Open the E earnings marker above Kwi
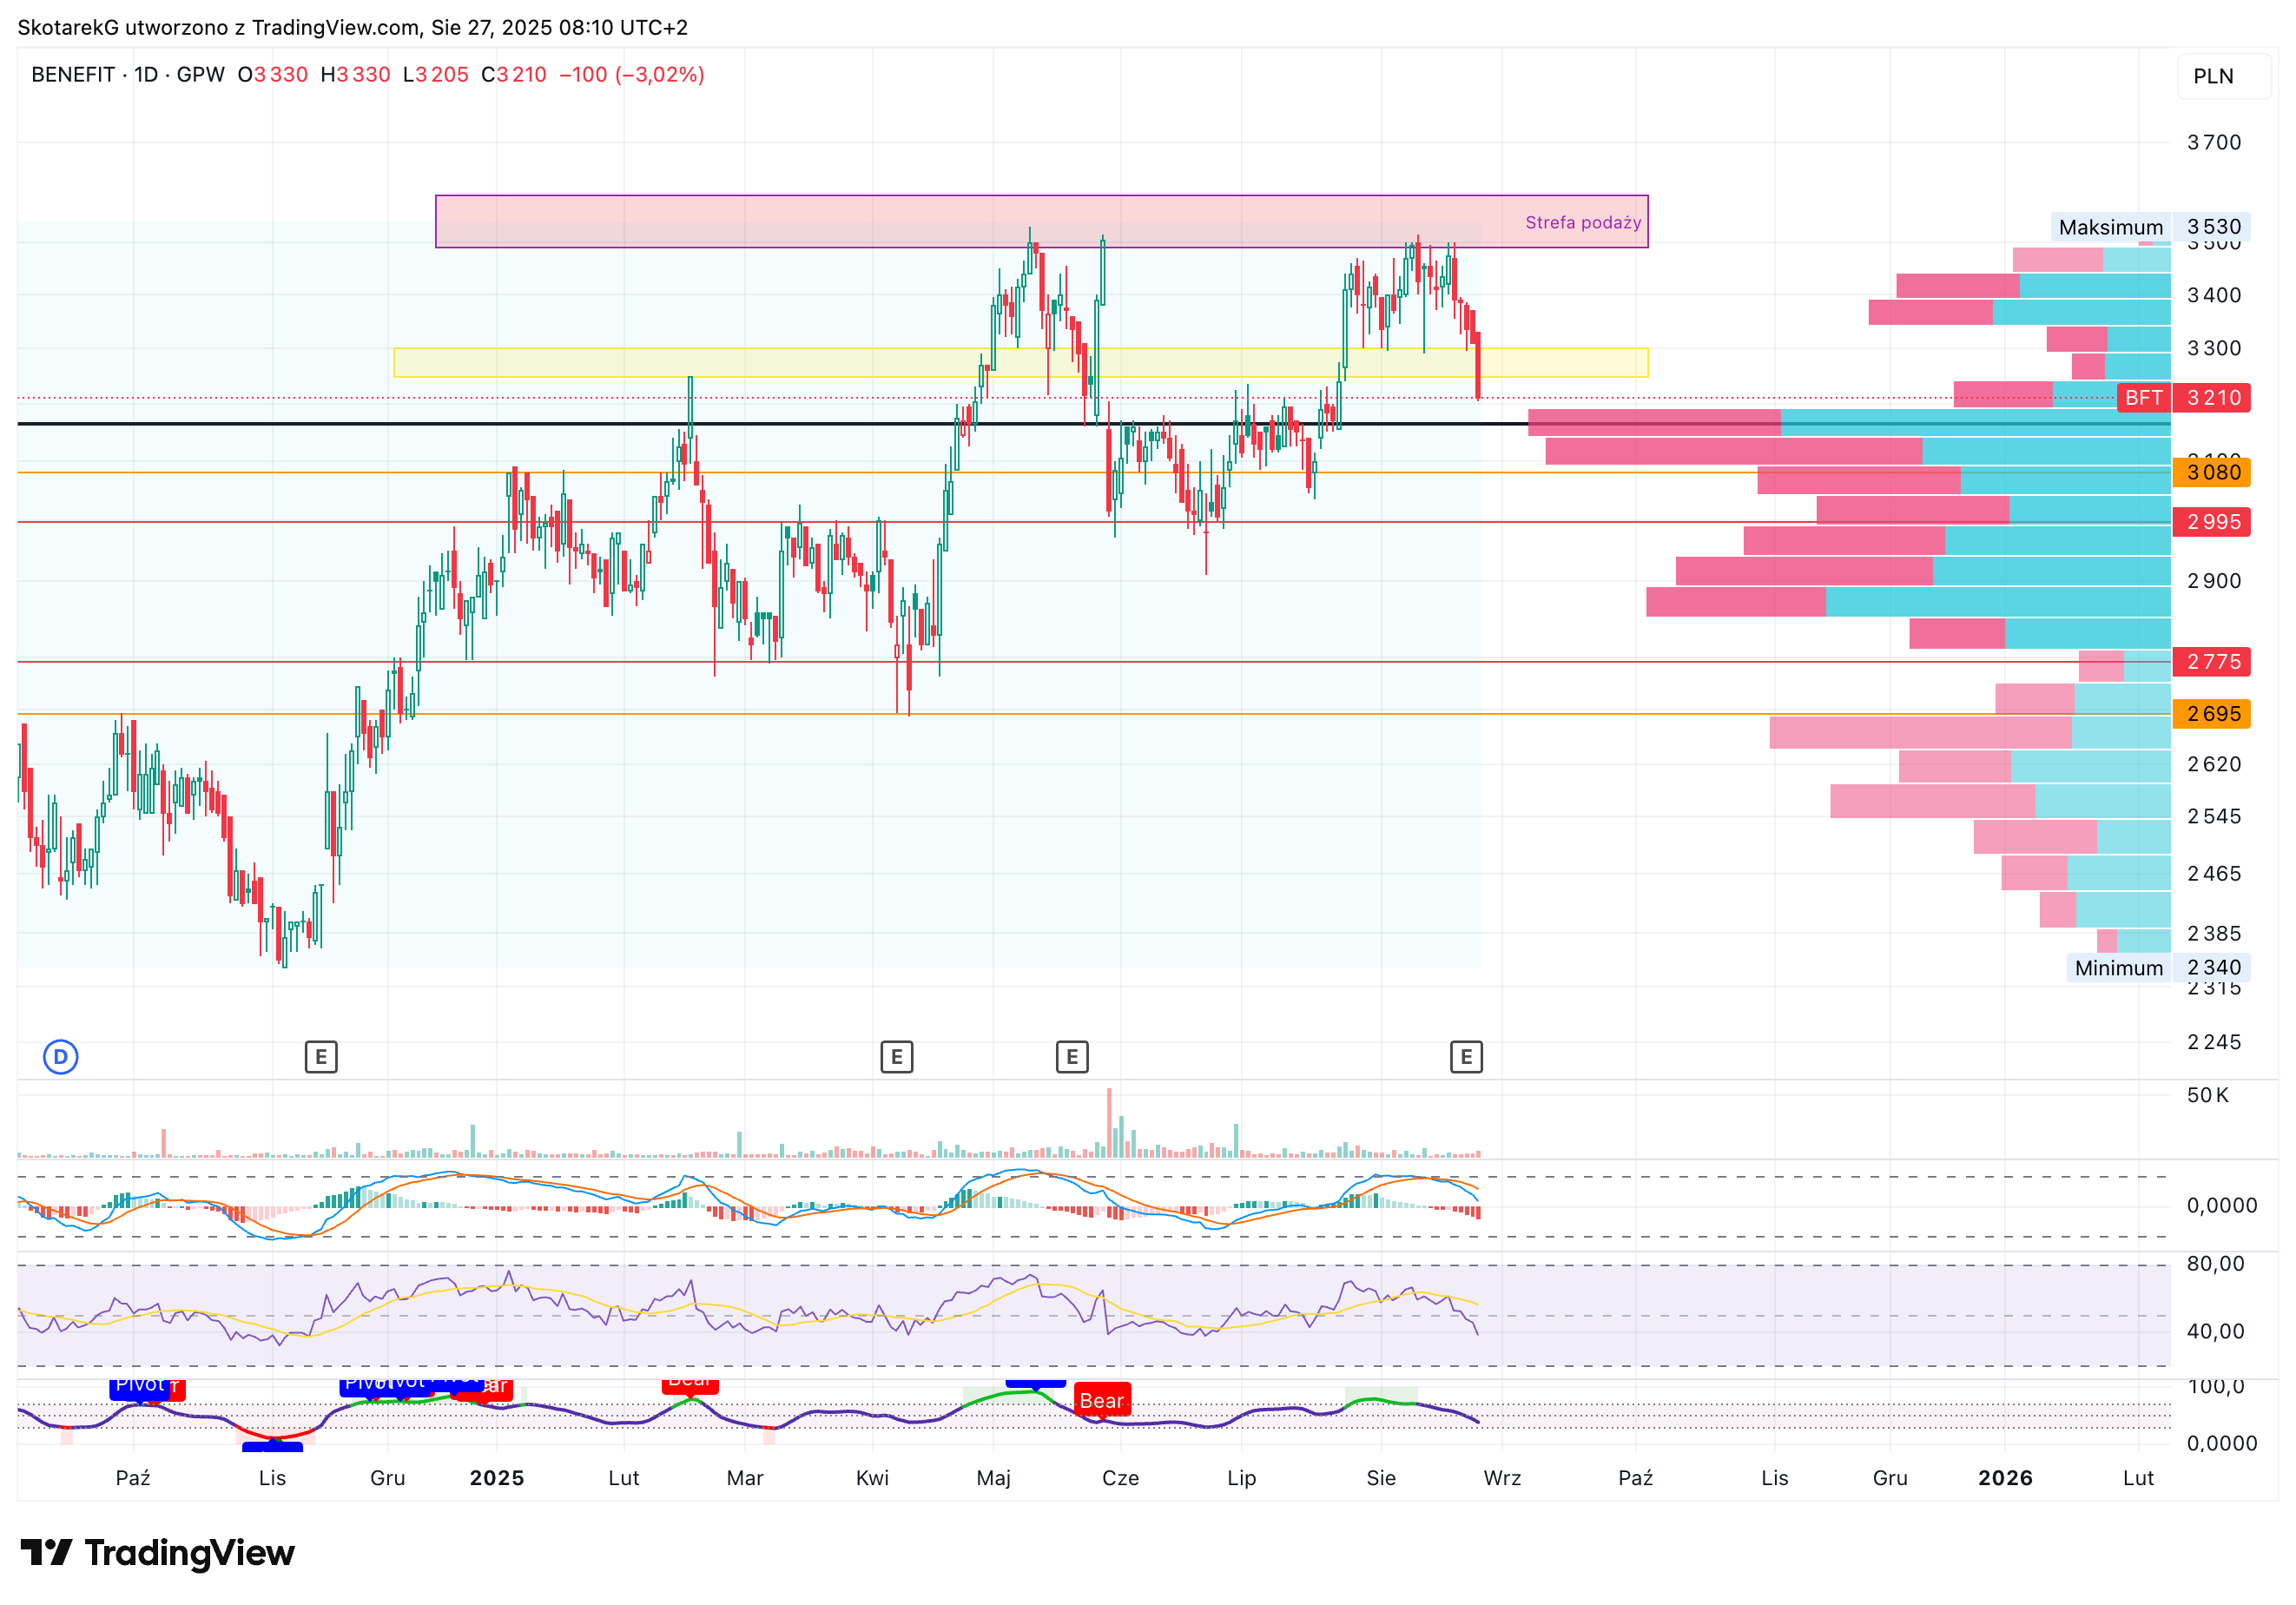 pyautogui.click(x=897, y=1057)
